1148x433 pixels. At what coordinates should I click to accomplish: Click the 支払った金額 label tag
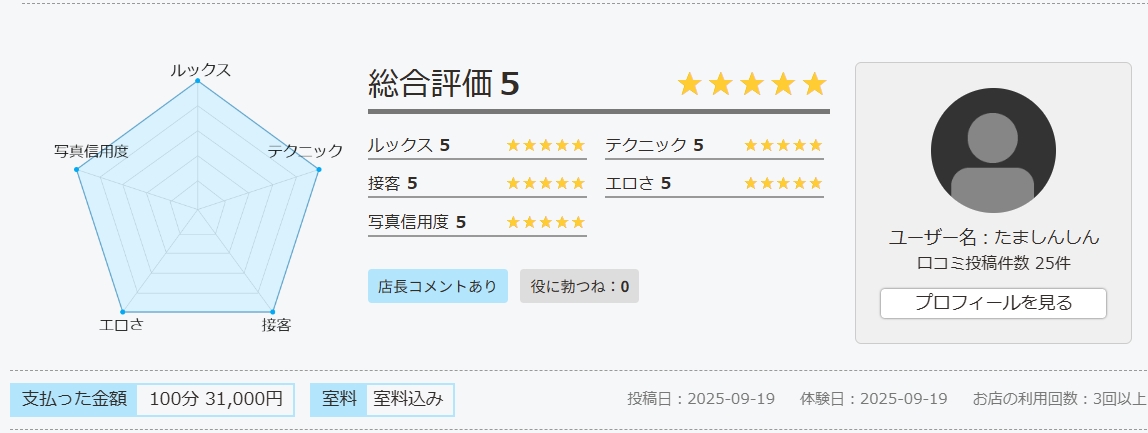(74, 399)
